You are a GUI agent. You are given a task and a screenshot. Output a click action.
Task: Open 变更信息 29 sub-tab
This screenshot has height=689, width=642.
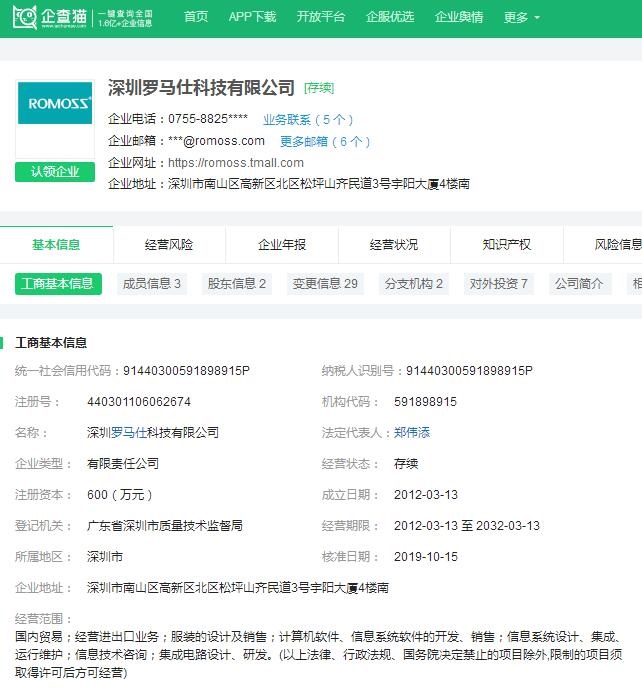(325, 284)
